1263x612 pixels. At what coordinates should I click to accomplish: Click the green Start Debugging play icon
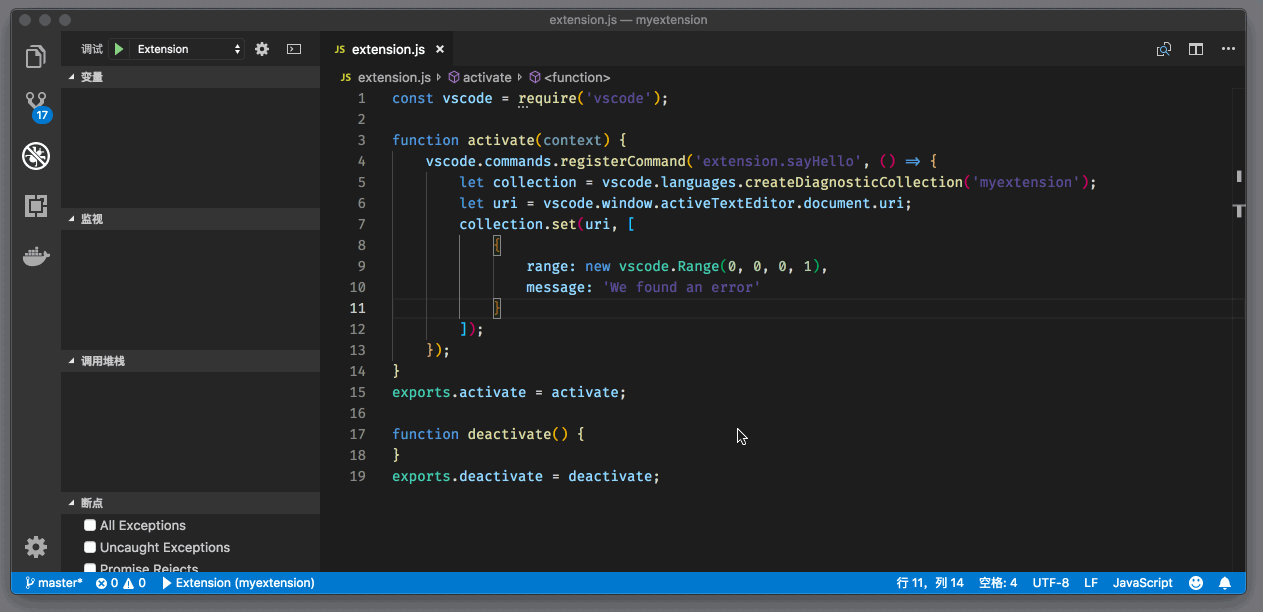click(x=119, y=49)
